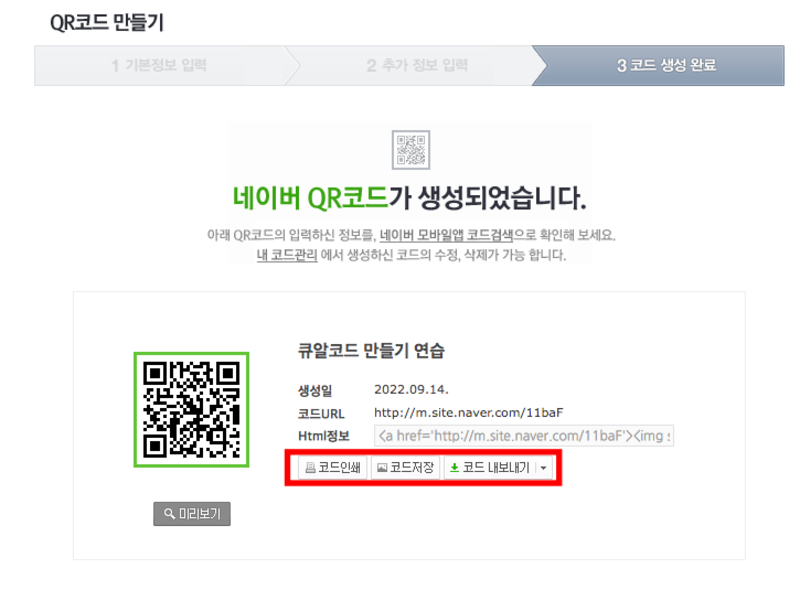
Task: Click the 코드저장 save image button
Action: click(x=406, y=468)
